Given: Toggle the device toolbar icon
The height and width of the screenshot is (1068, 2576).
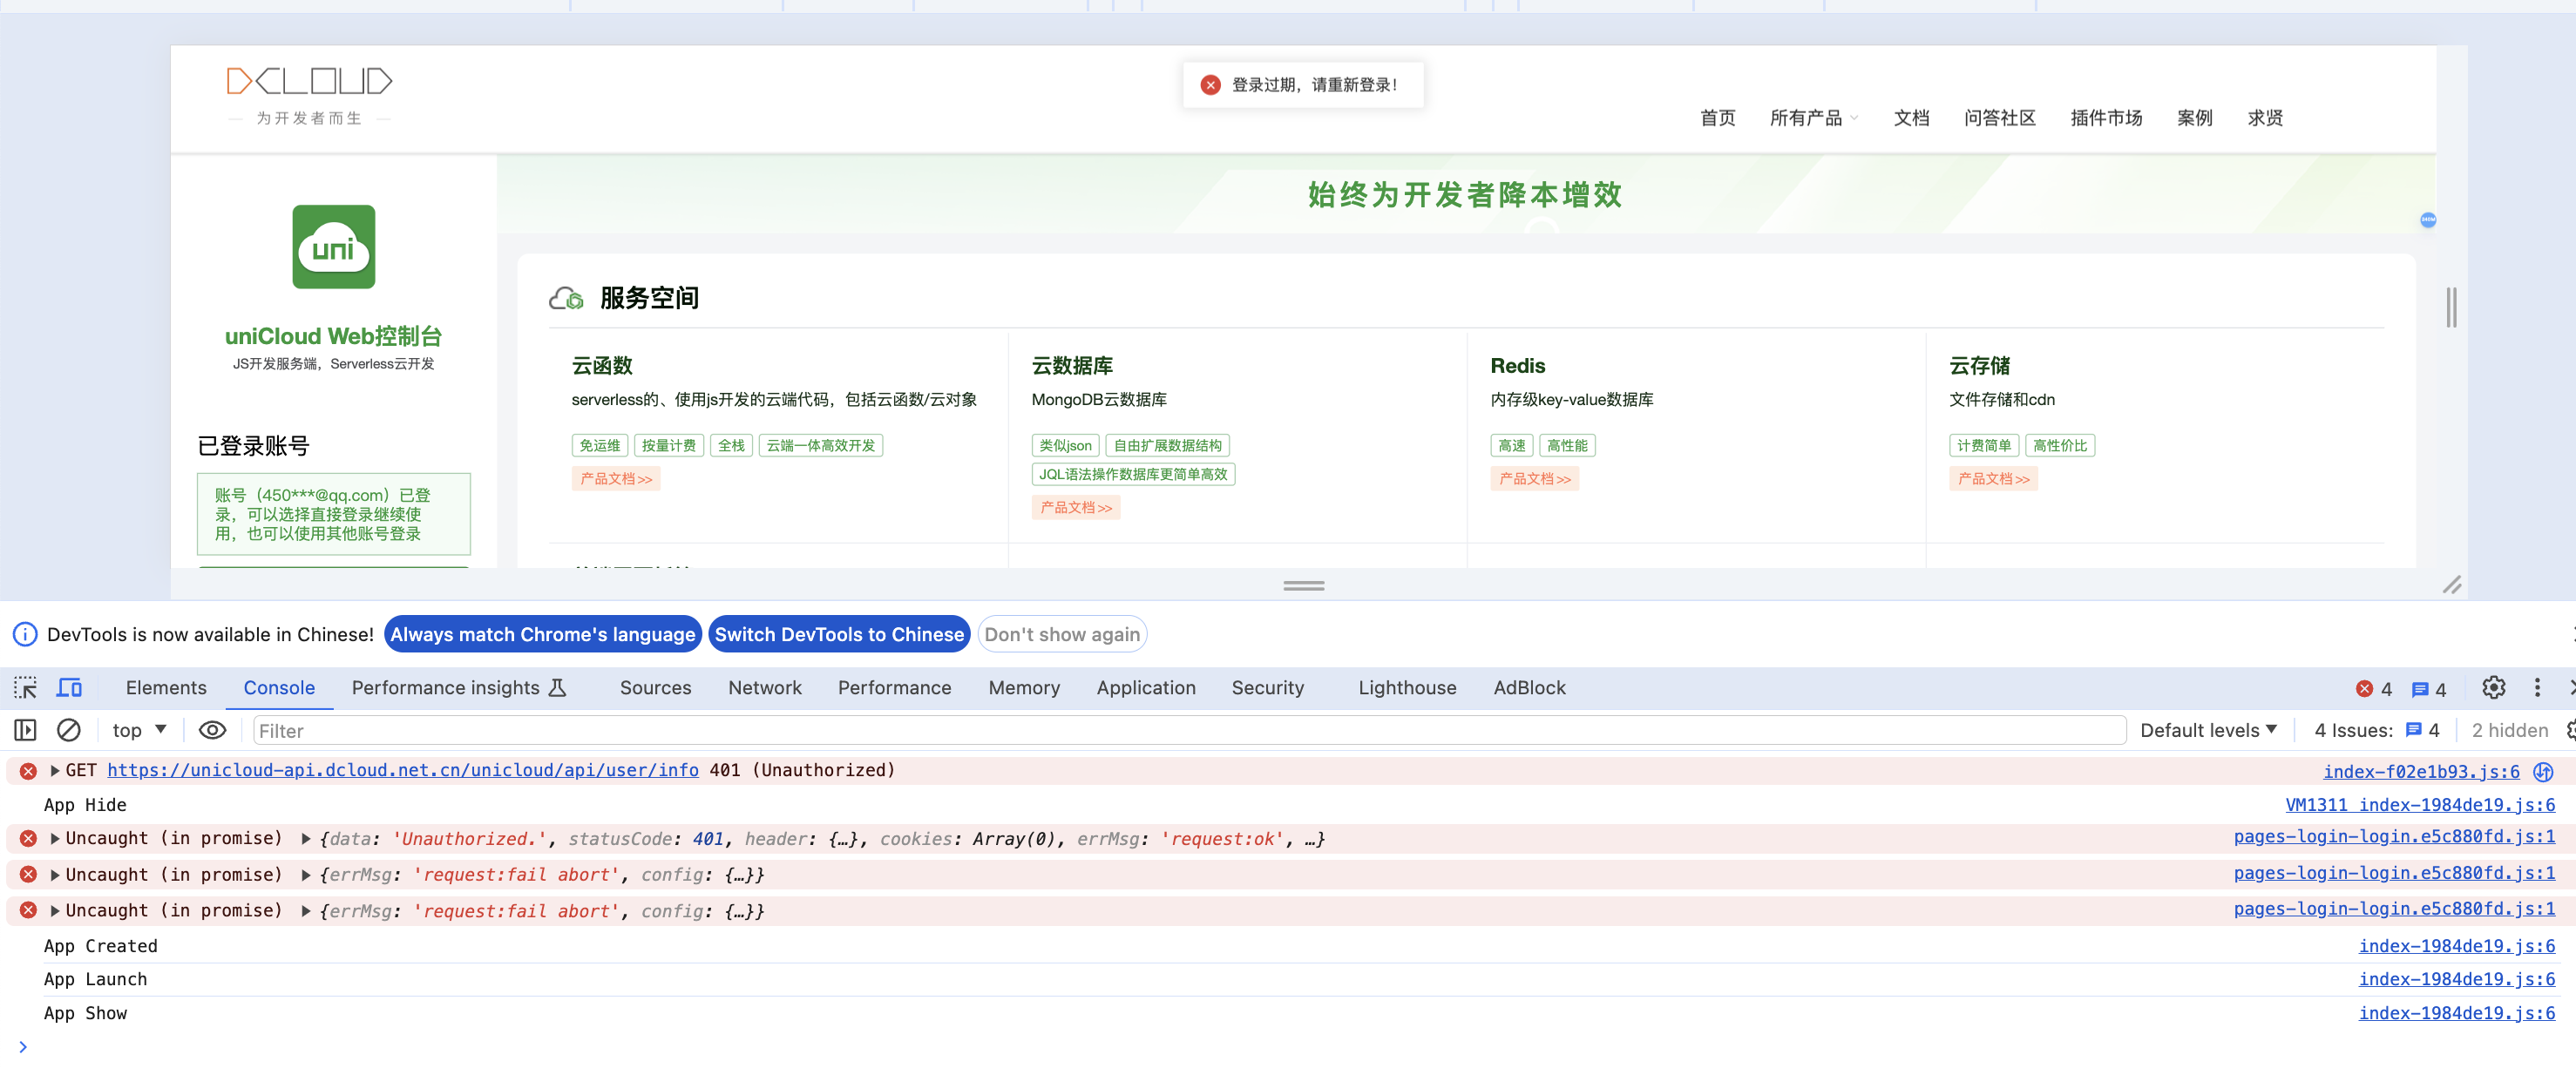Looking at the screenshot, I should click(69, 688).
